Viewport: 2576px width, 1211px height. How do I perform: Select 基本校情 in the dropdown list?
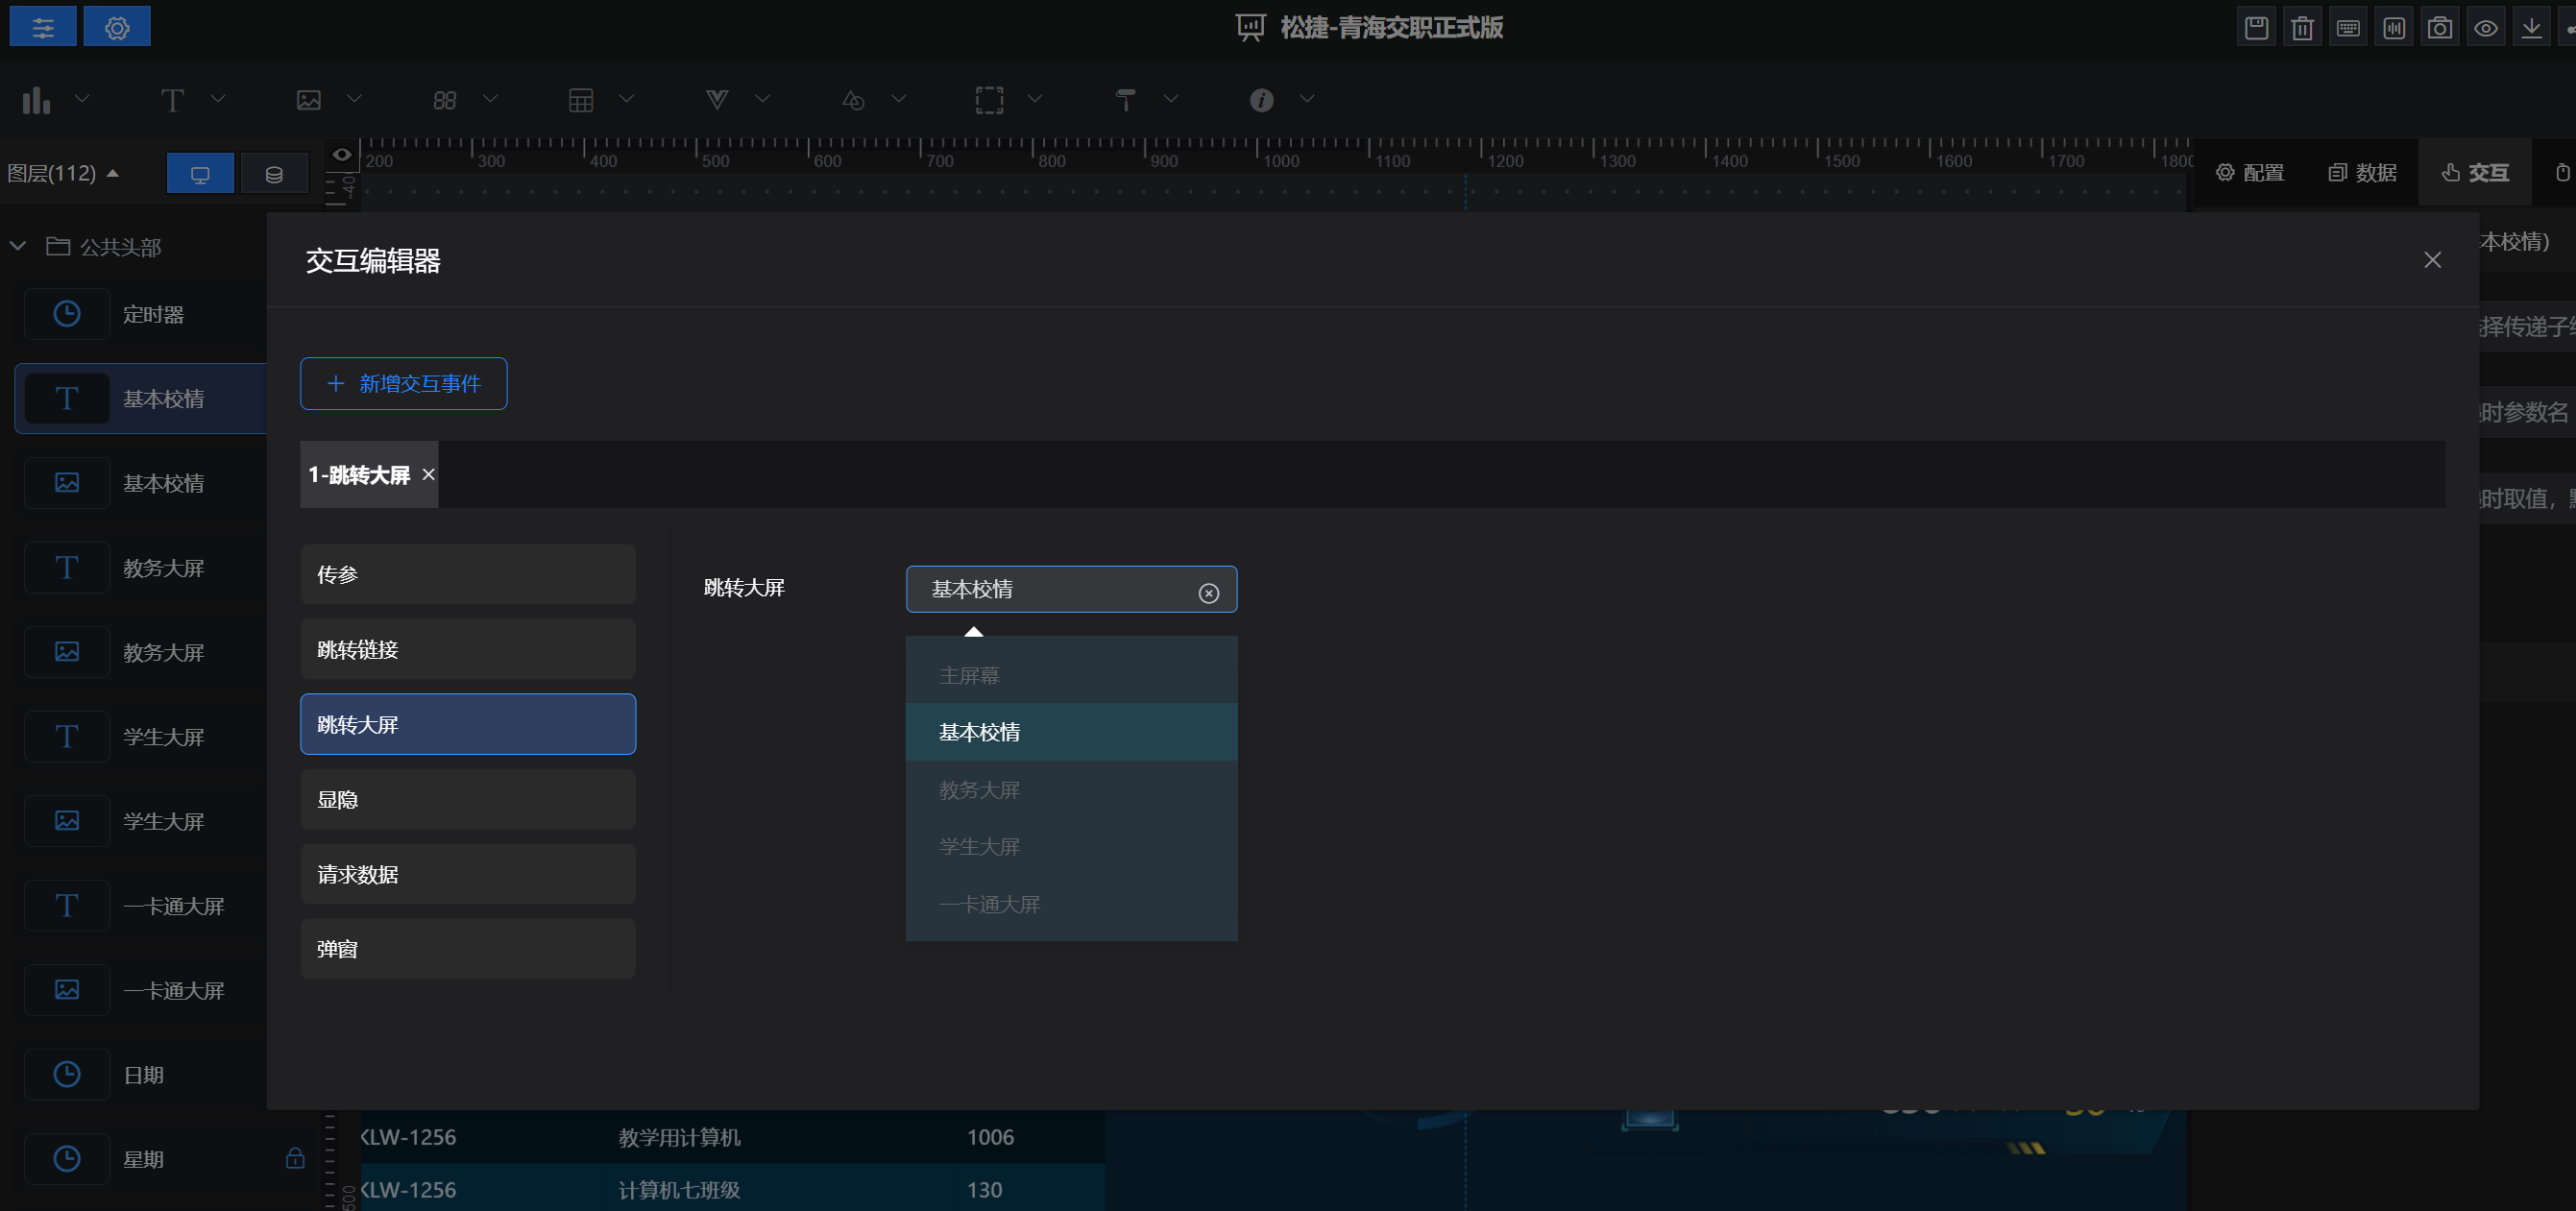click(1071, 733)
